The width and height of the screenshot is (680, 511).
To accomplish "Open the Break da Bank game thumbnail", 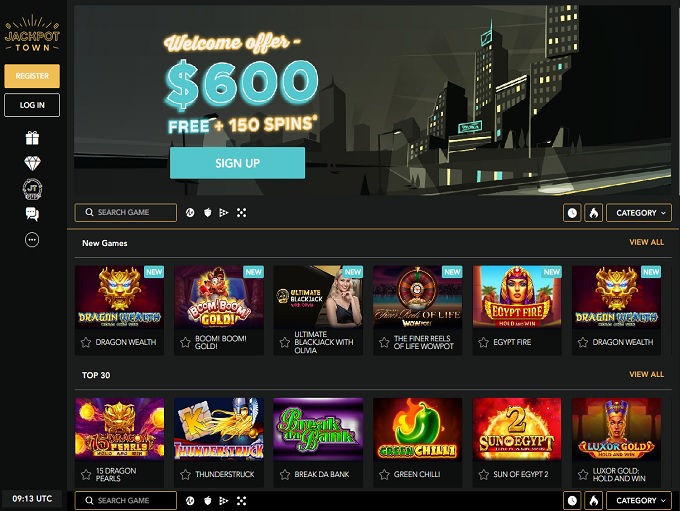I will pyautogui.click(x=318, y=429).
